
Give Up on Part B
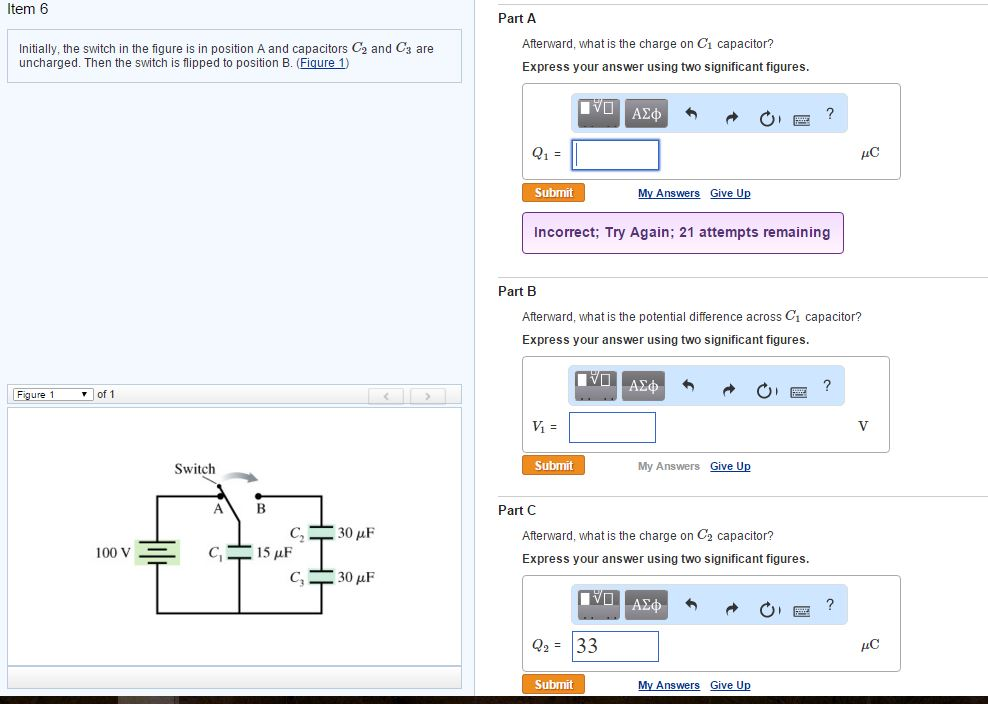730,465
